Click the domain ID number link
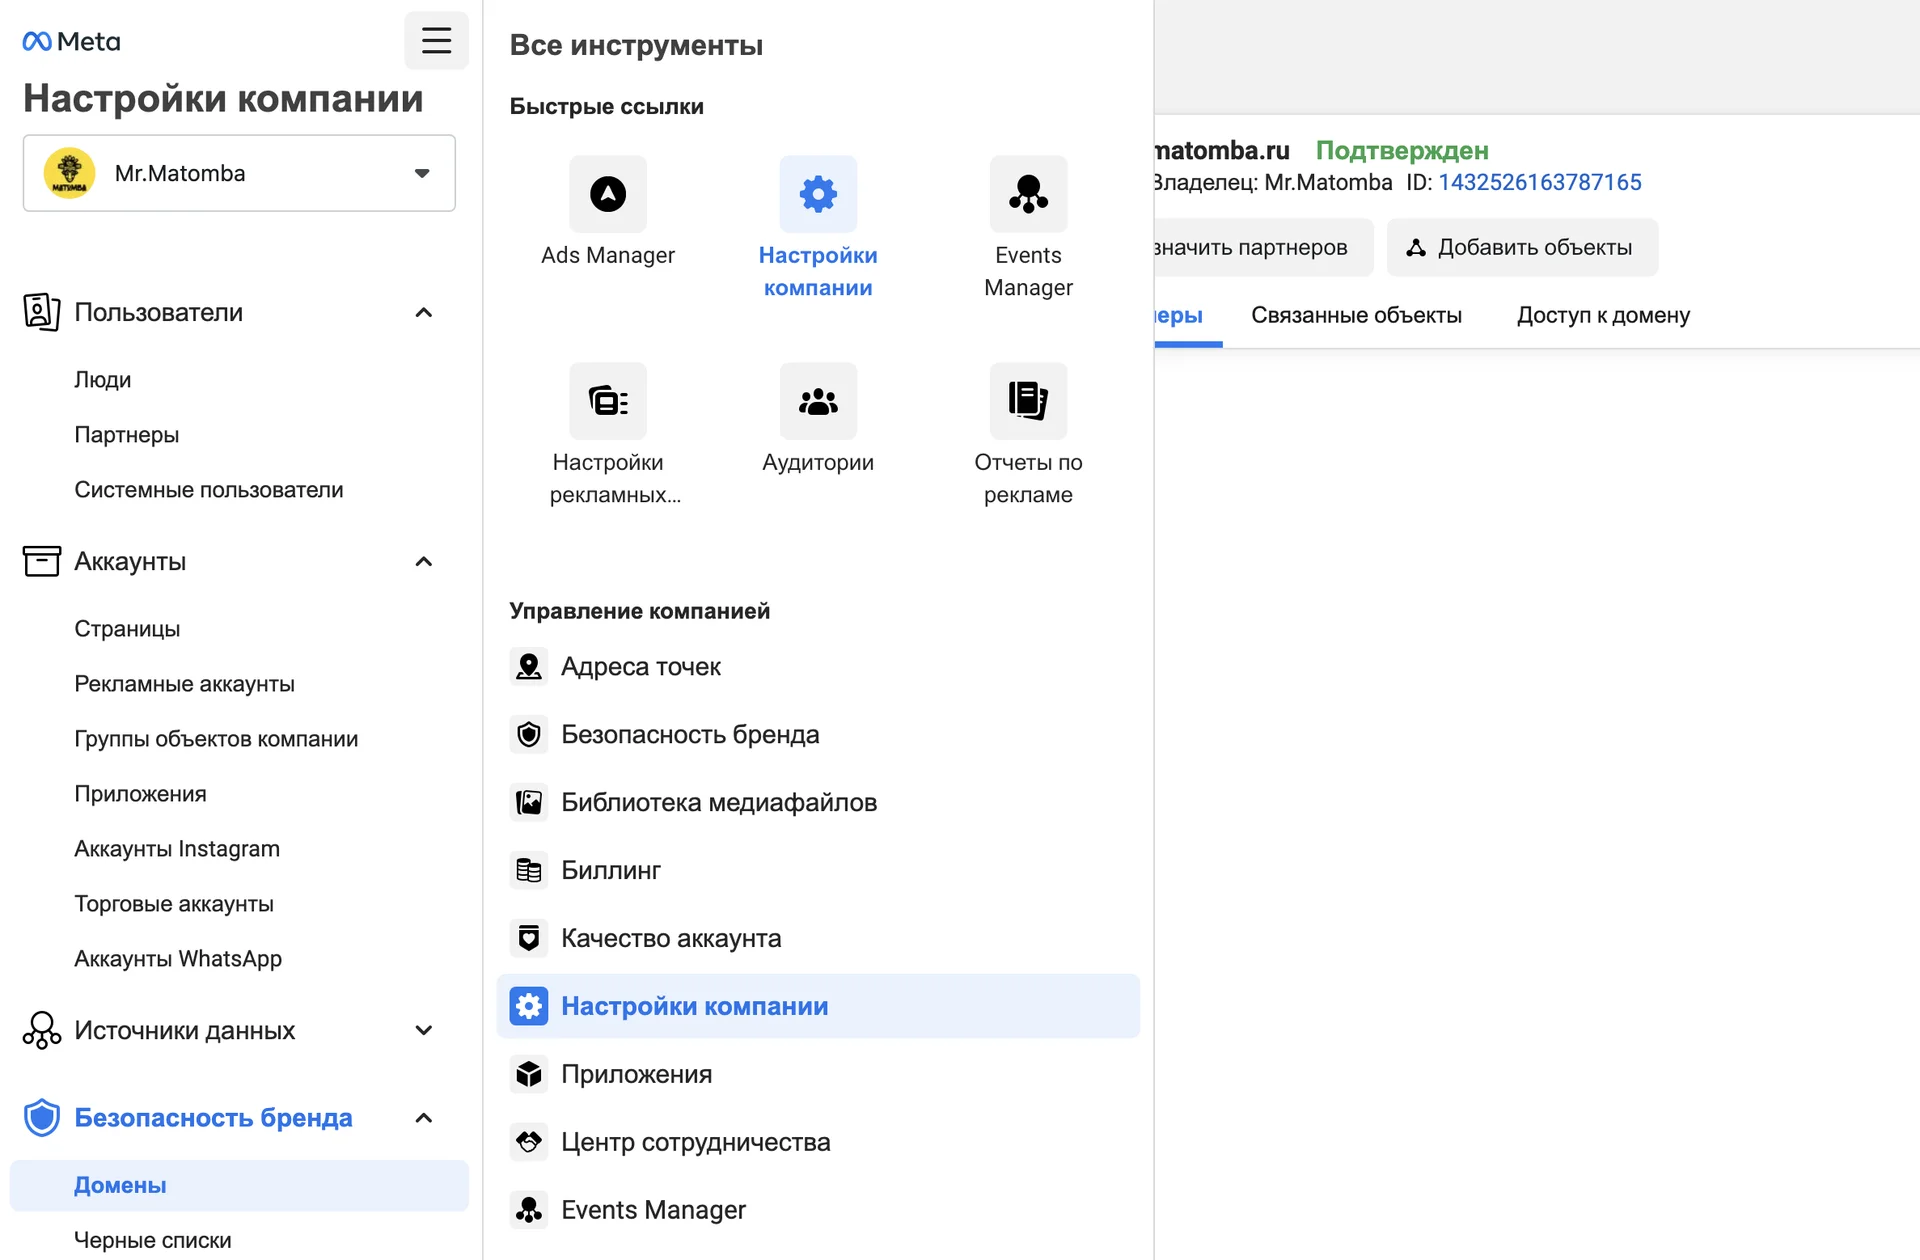The width and height of the screenshot is (1920, 1260). [x=1540, y=182]
